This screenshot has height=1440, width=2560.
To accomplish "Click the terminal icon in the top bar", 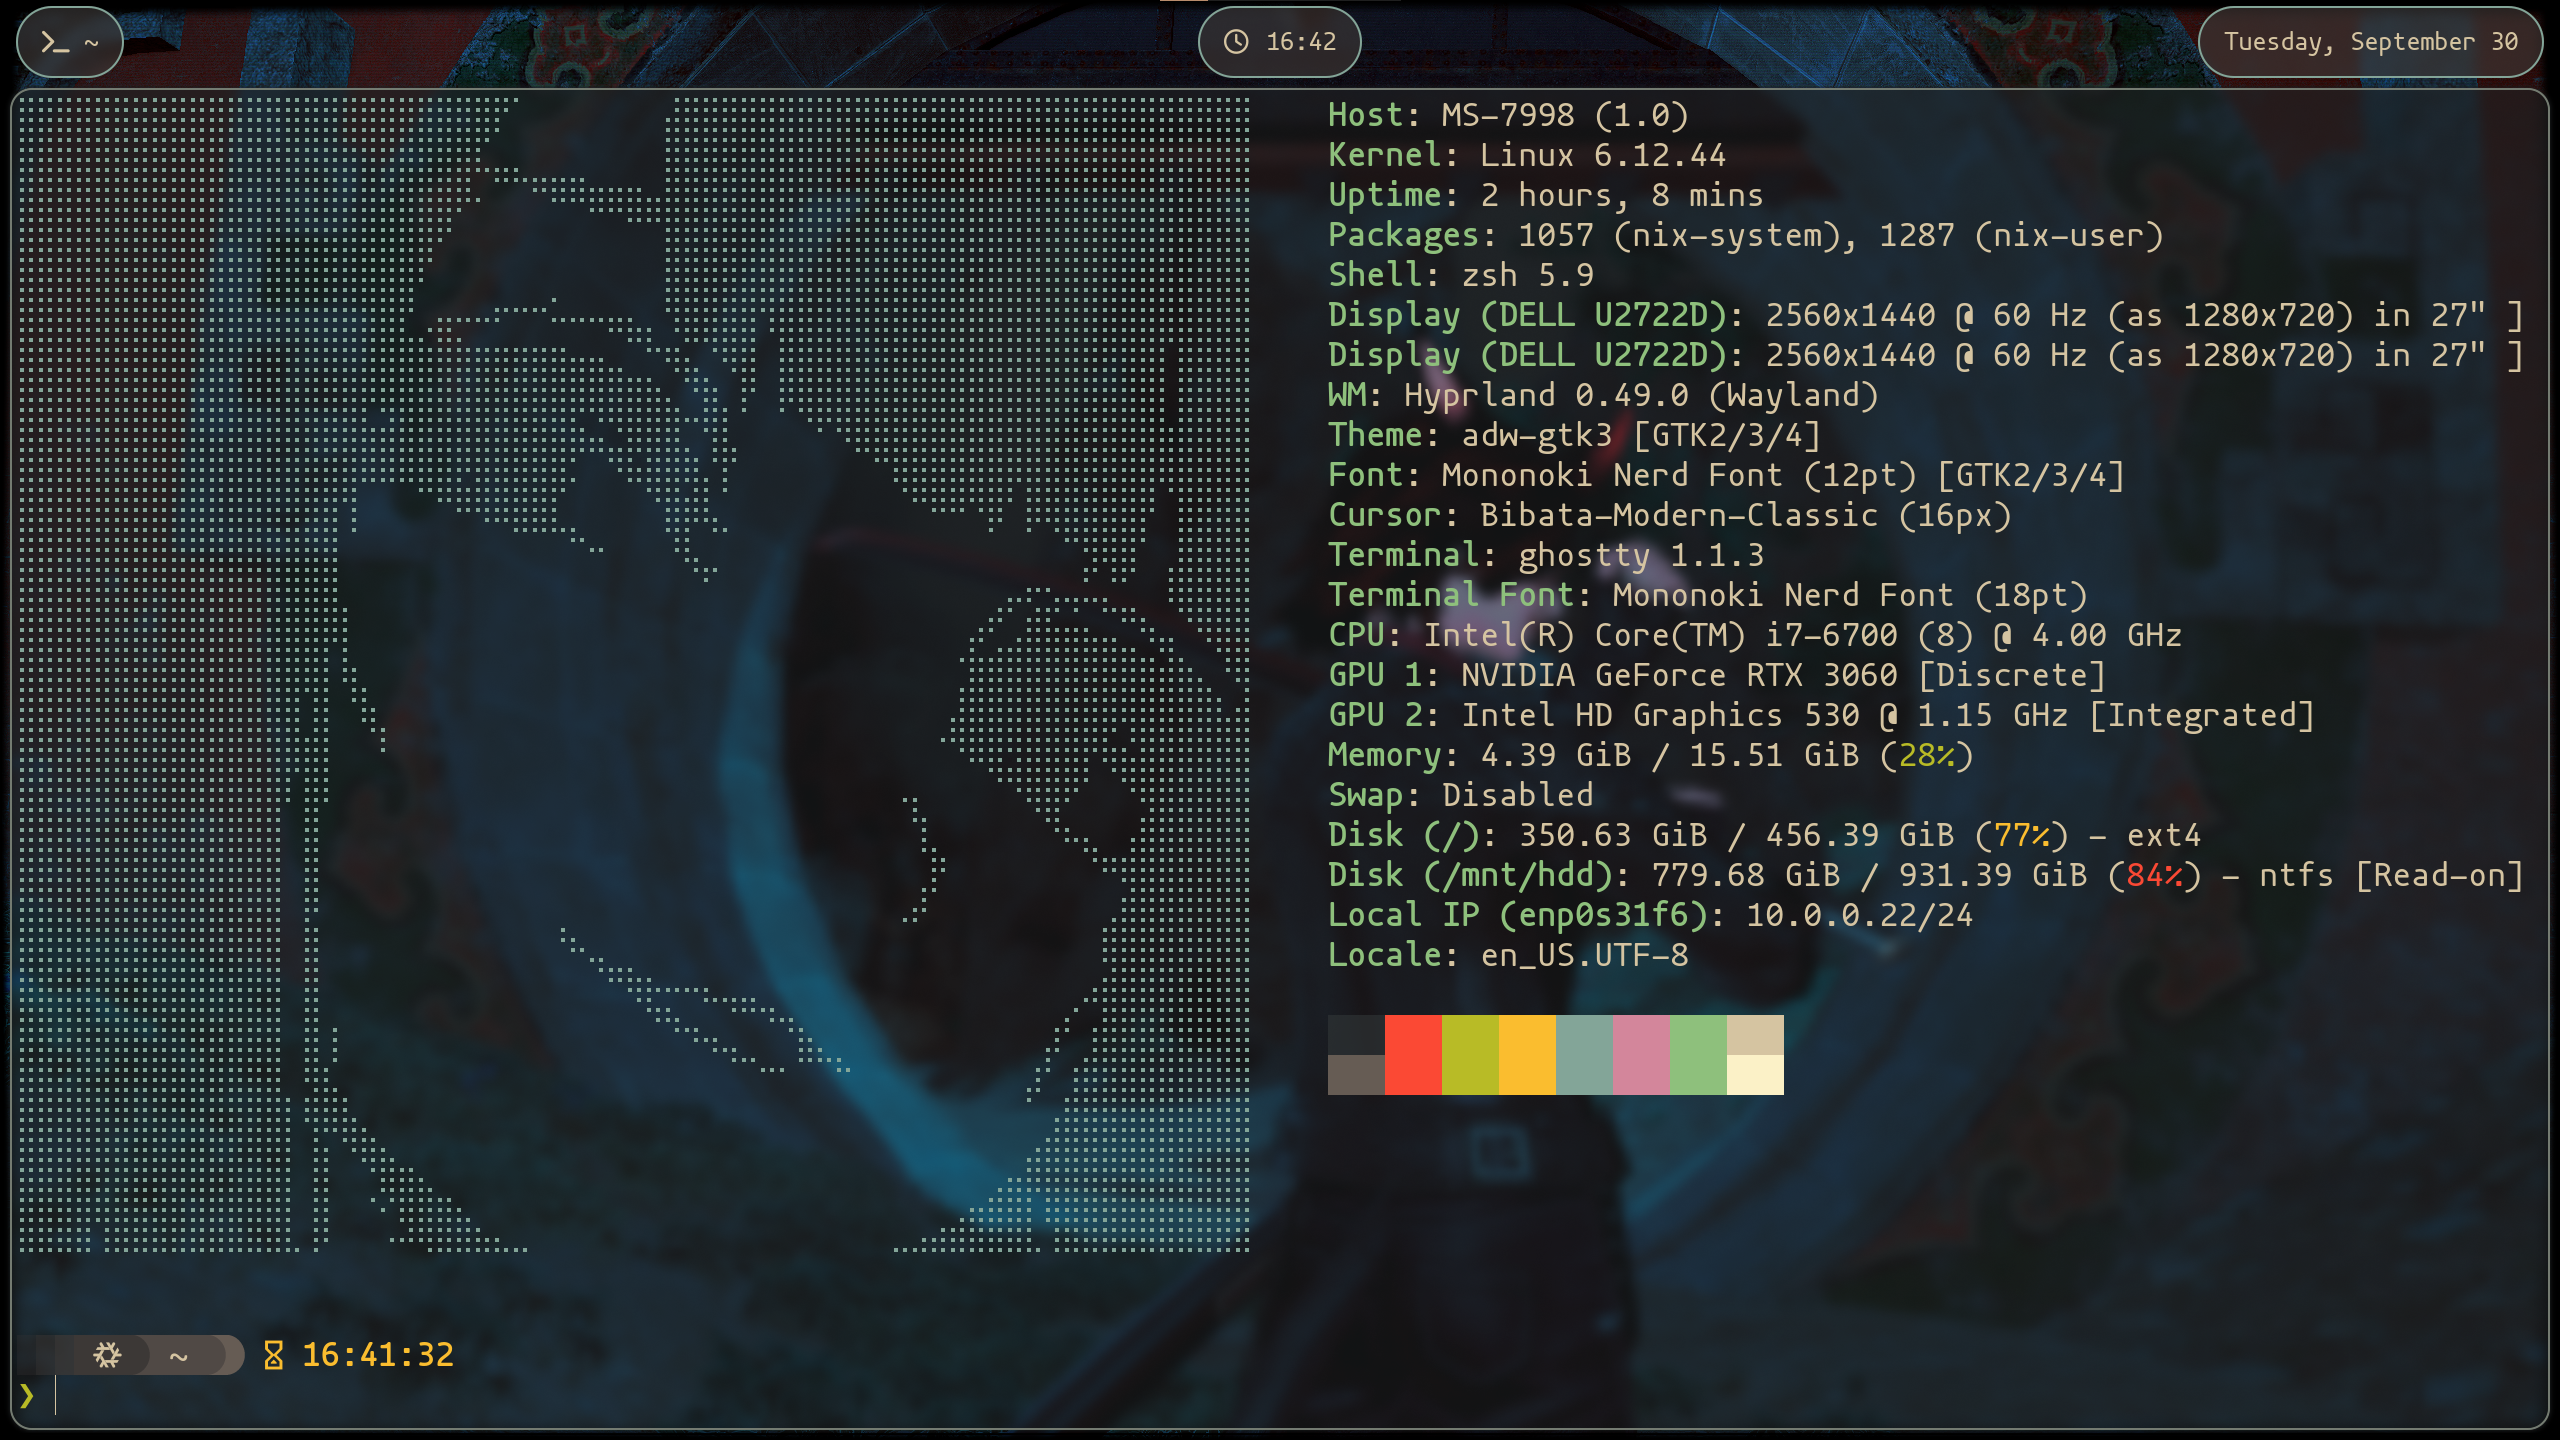I will [x=54, y=42].
